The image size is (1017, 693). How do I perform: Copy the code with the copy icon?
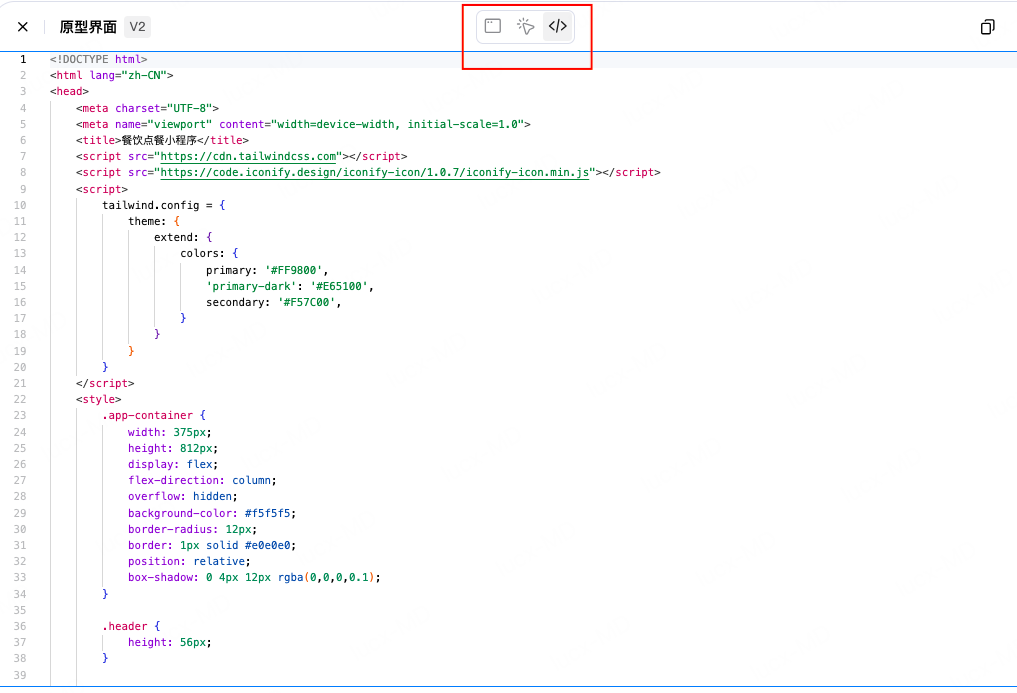(x=987, y=27)
